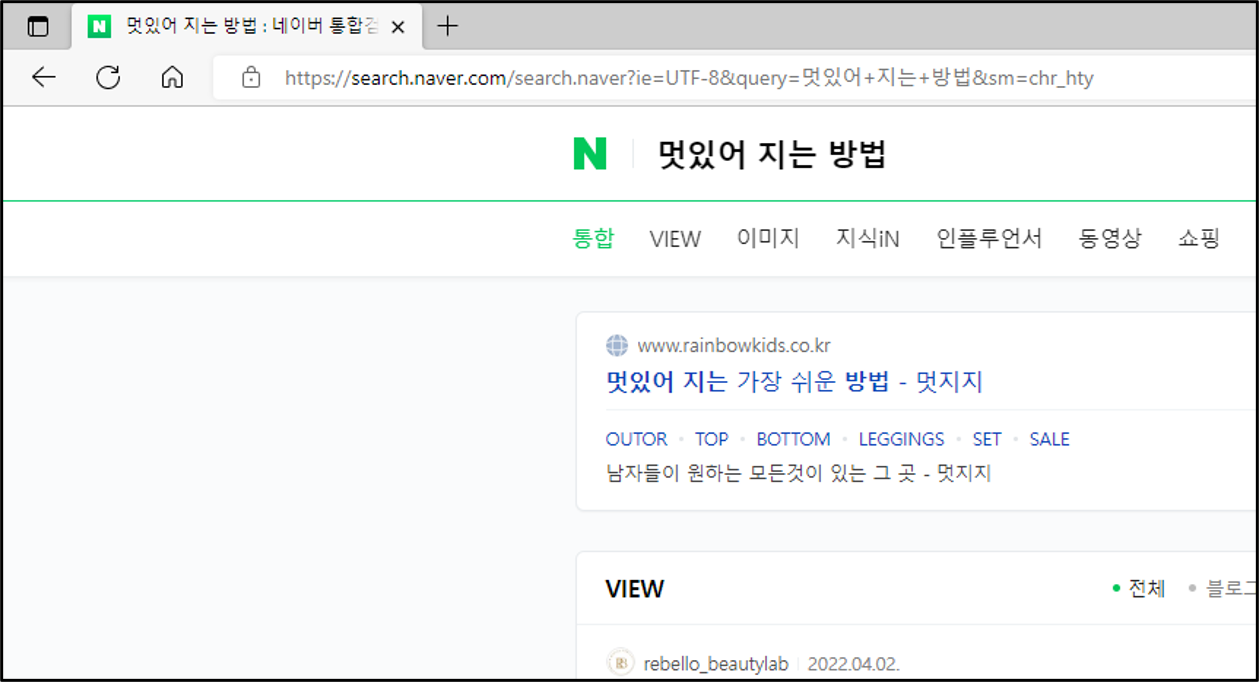This screenshot has height=682, width=1259.
Task: Open the BOTTOM sublink
Action: tap(793, 439)
